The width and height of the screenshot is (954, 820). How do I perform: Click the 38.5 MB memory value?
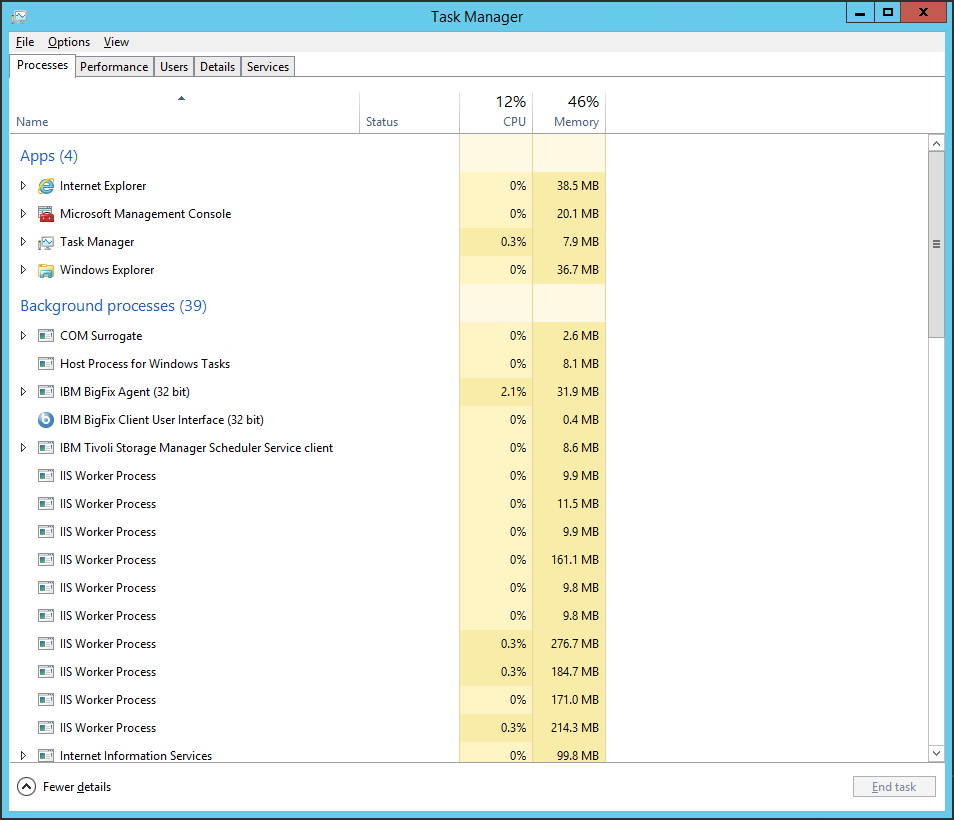pyautogui.click(x=578, y=186)
